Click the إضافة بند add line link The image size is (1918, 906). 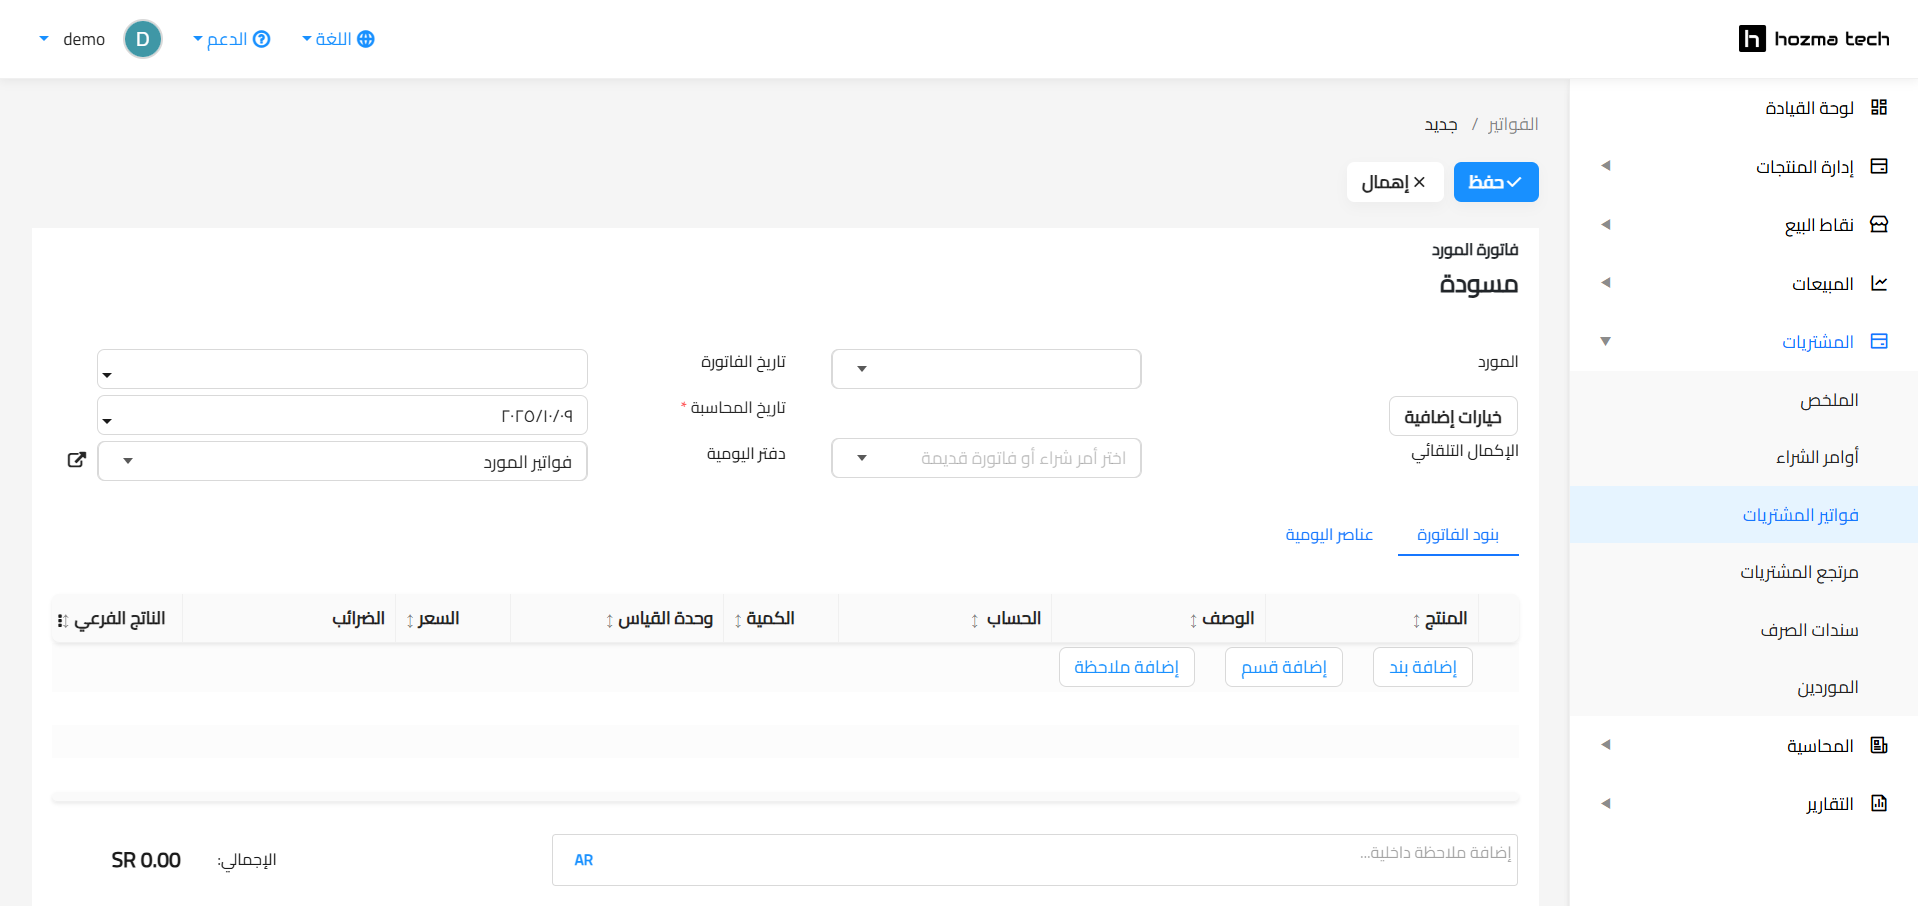tap(1422, 667)
